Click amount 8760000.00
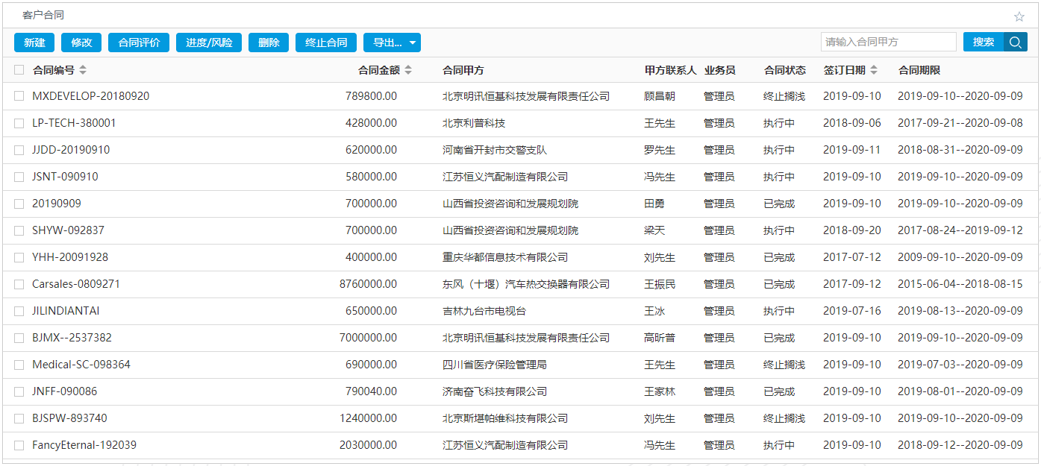The width and height of the screenshot is (1041, 466). 368,284
